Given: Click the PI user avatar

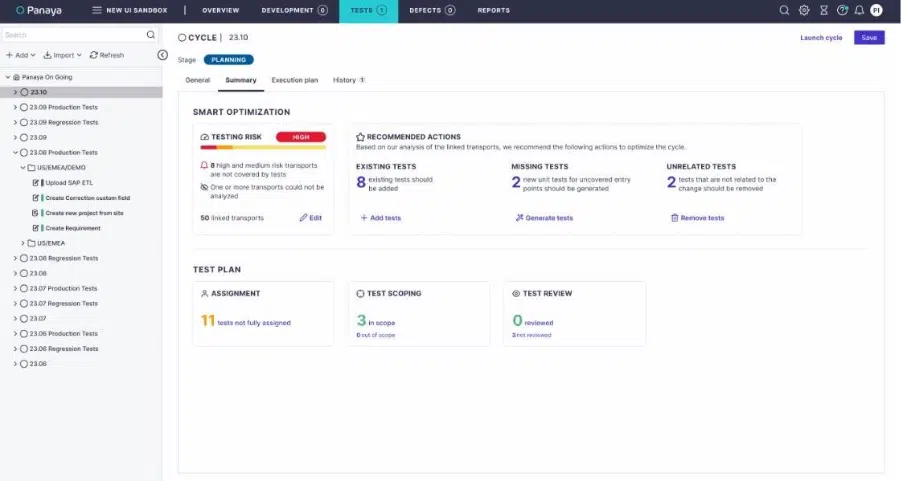Looking at the screenshot, I should tap(877, 10).
